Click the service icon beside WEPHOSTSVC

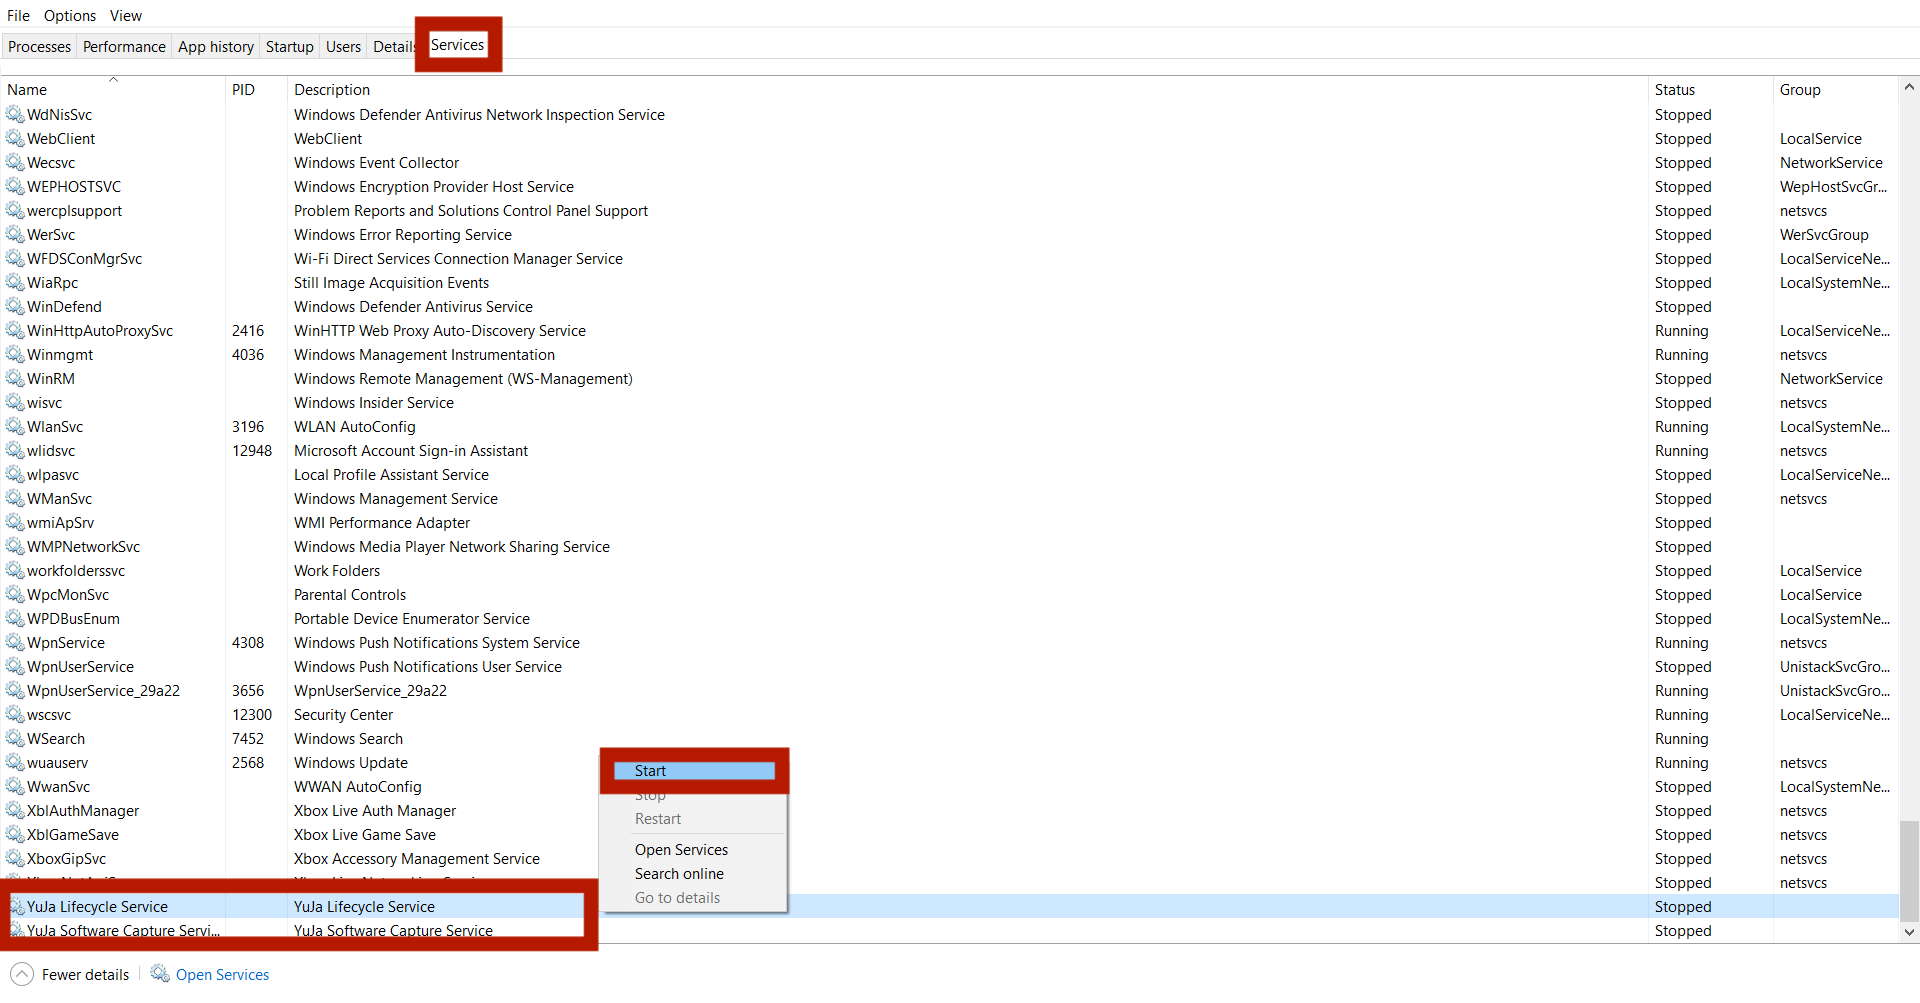[15, 186]
